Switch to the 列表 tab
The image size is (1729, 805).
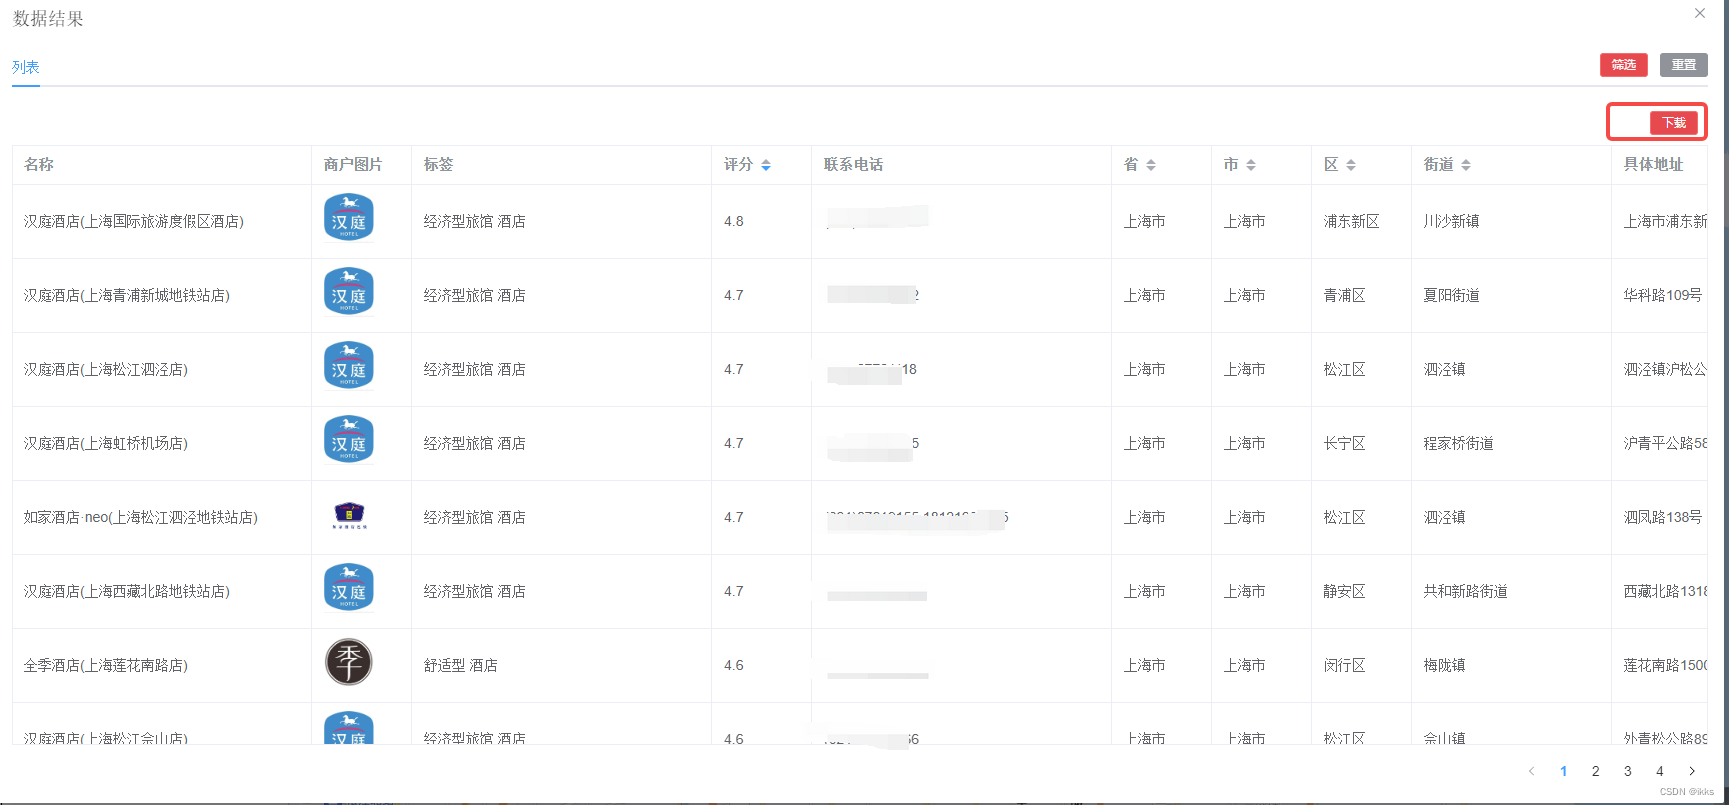pyautogui.click(x=26, y=67)
